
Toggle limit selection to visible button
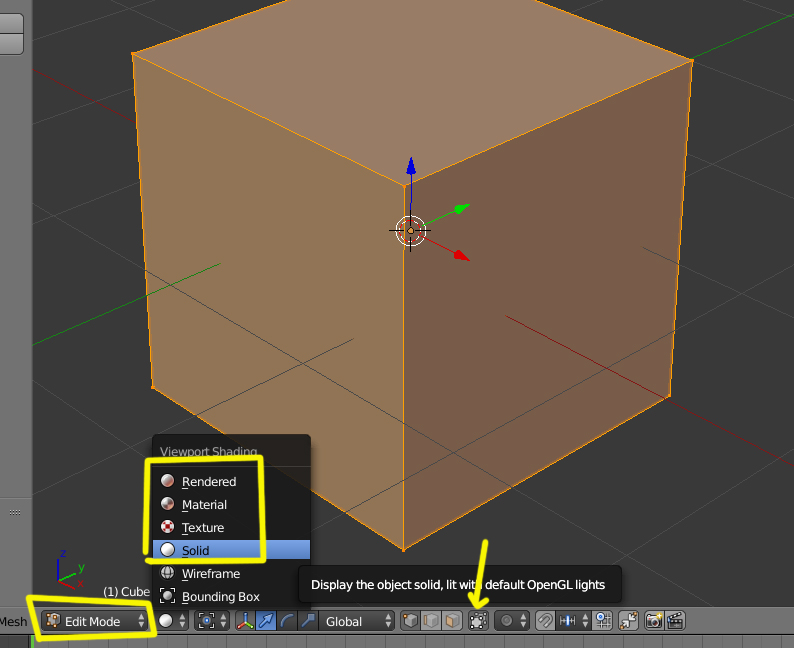[478, 621]
